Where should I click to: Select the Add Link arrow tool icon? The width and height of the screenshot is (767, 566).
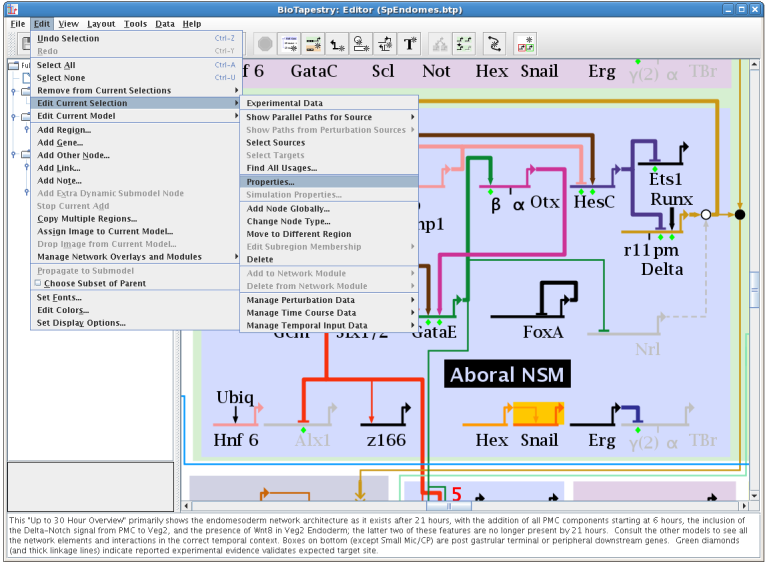point(338,43)
